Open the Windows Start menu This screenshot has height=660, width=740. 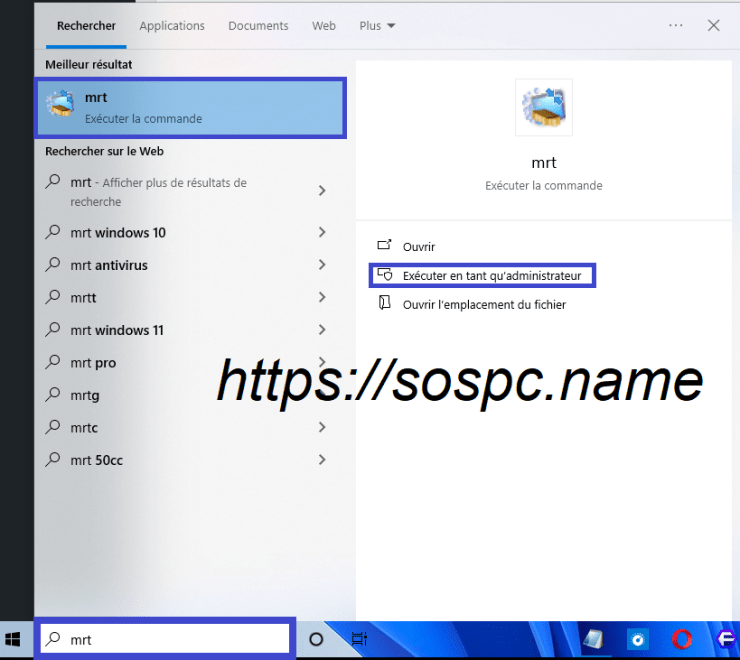(13, 640)
